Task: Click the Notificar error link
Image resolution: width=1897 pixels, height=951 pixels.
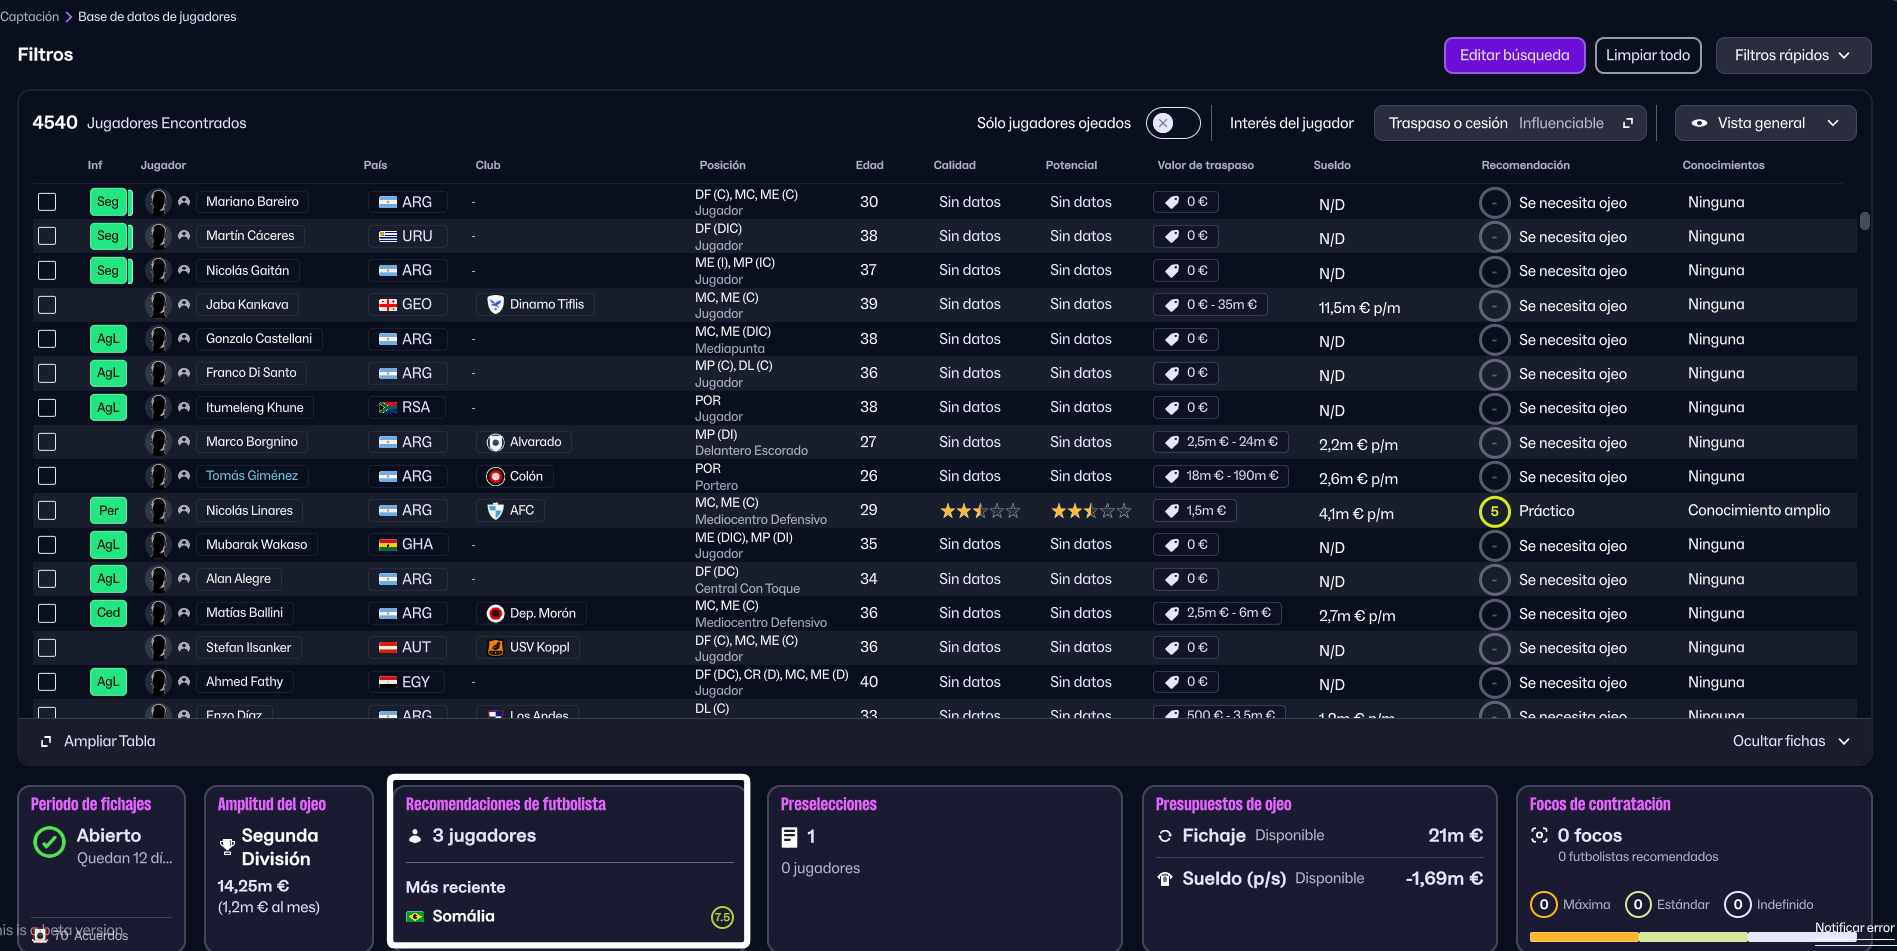Action: tap(1855, 928)
